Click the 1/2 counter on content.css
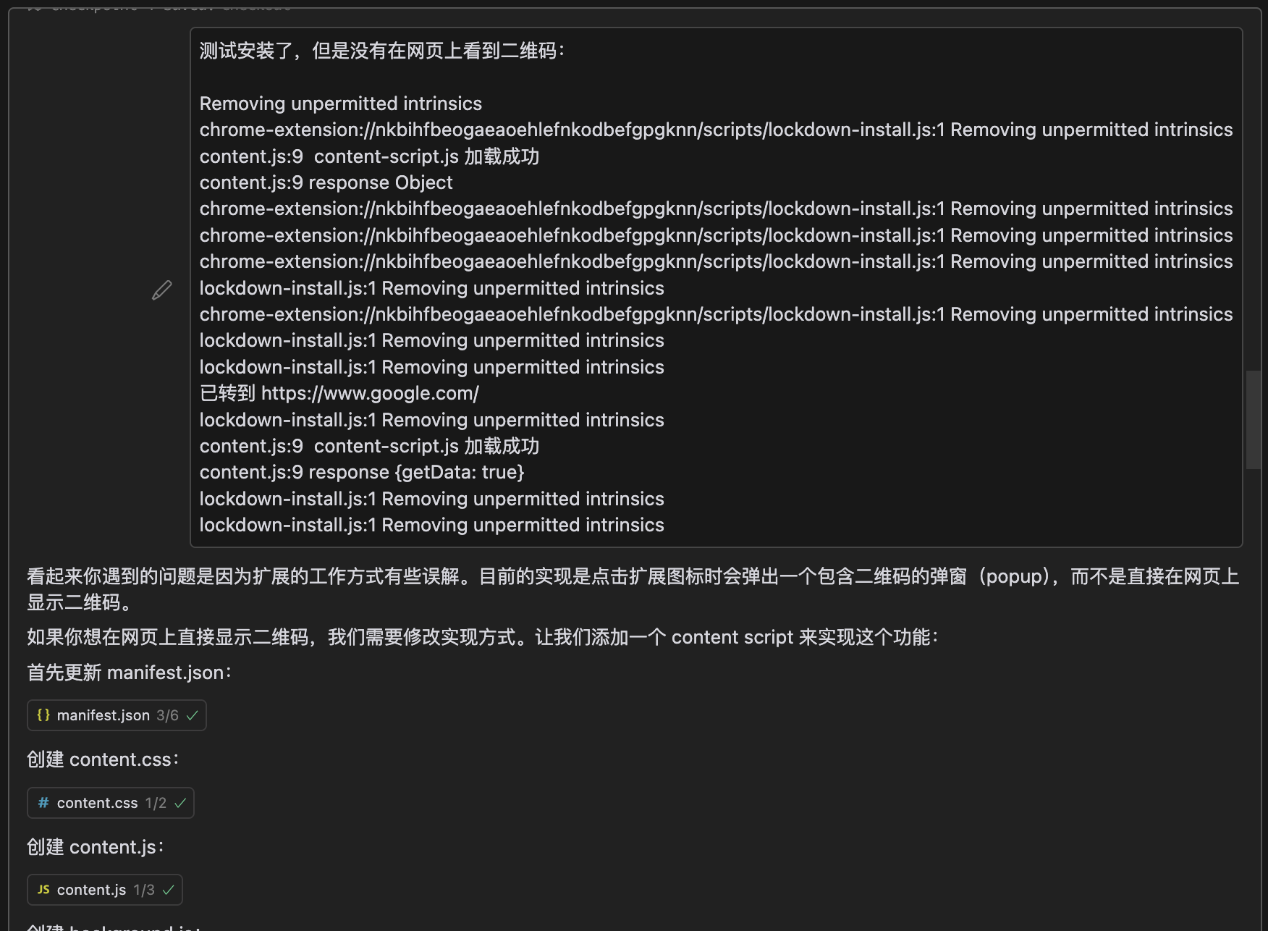The width and height of the screenshot is (1268, 931). [156, 803]
